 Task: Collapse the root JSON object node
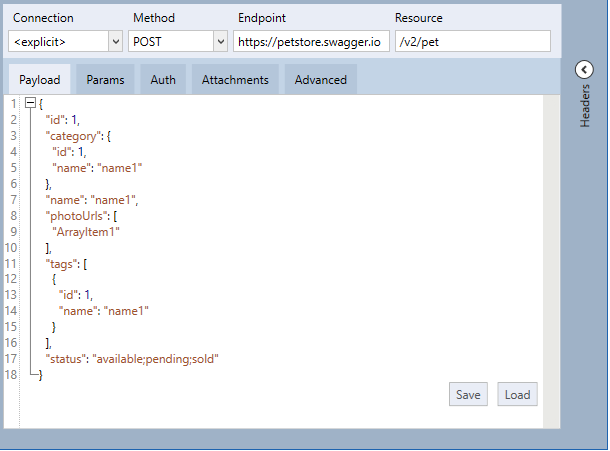(x=30, y=104)
